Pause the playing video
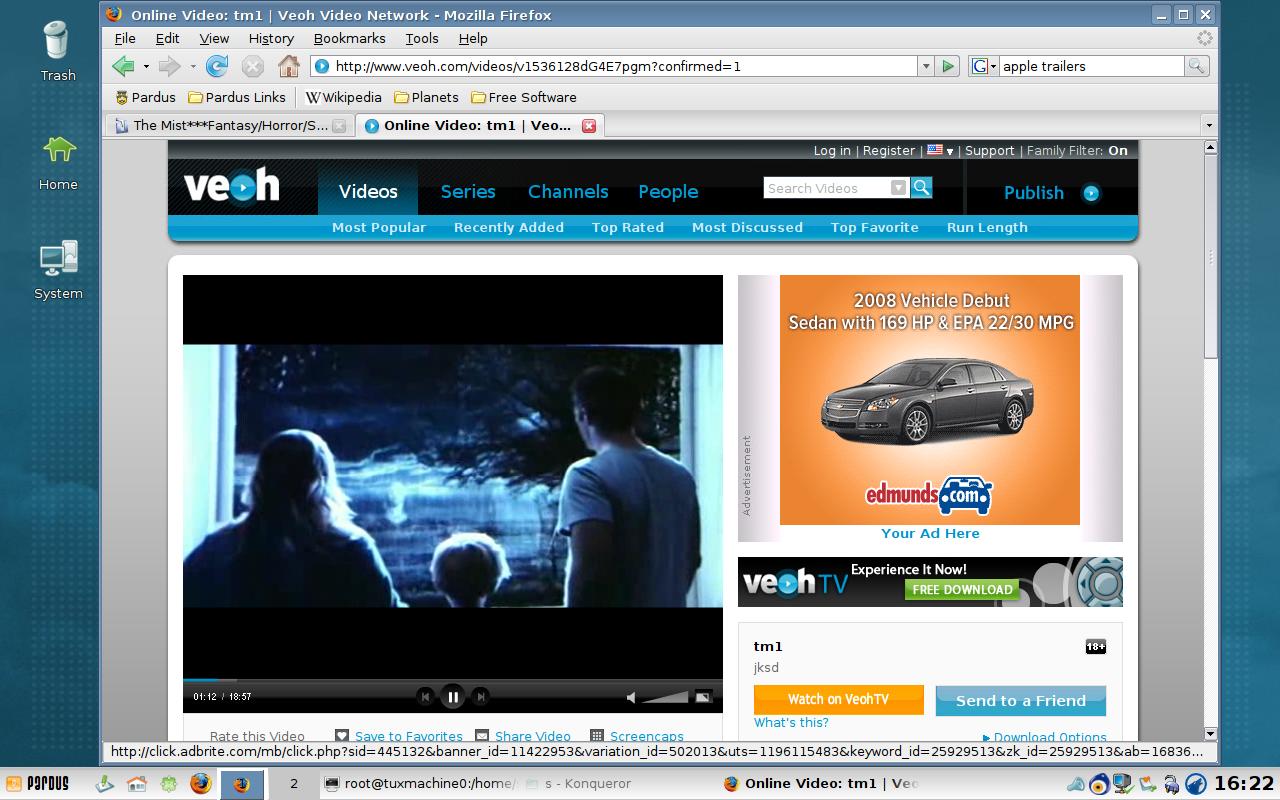The height and width of the screenshot is (800, 1280). 453,697
